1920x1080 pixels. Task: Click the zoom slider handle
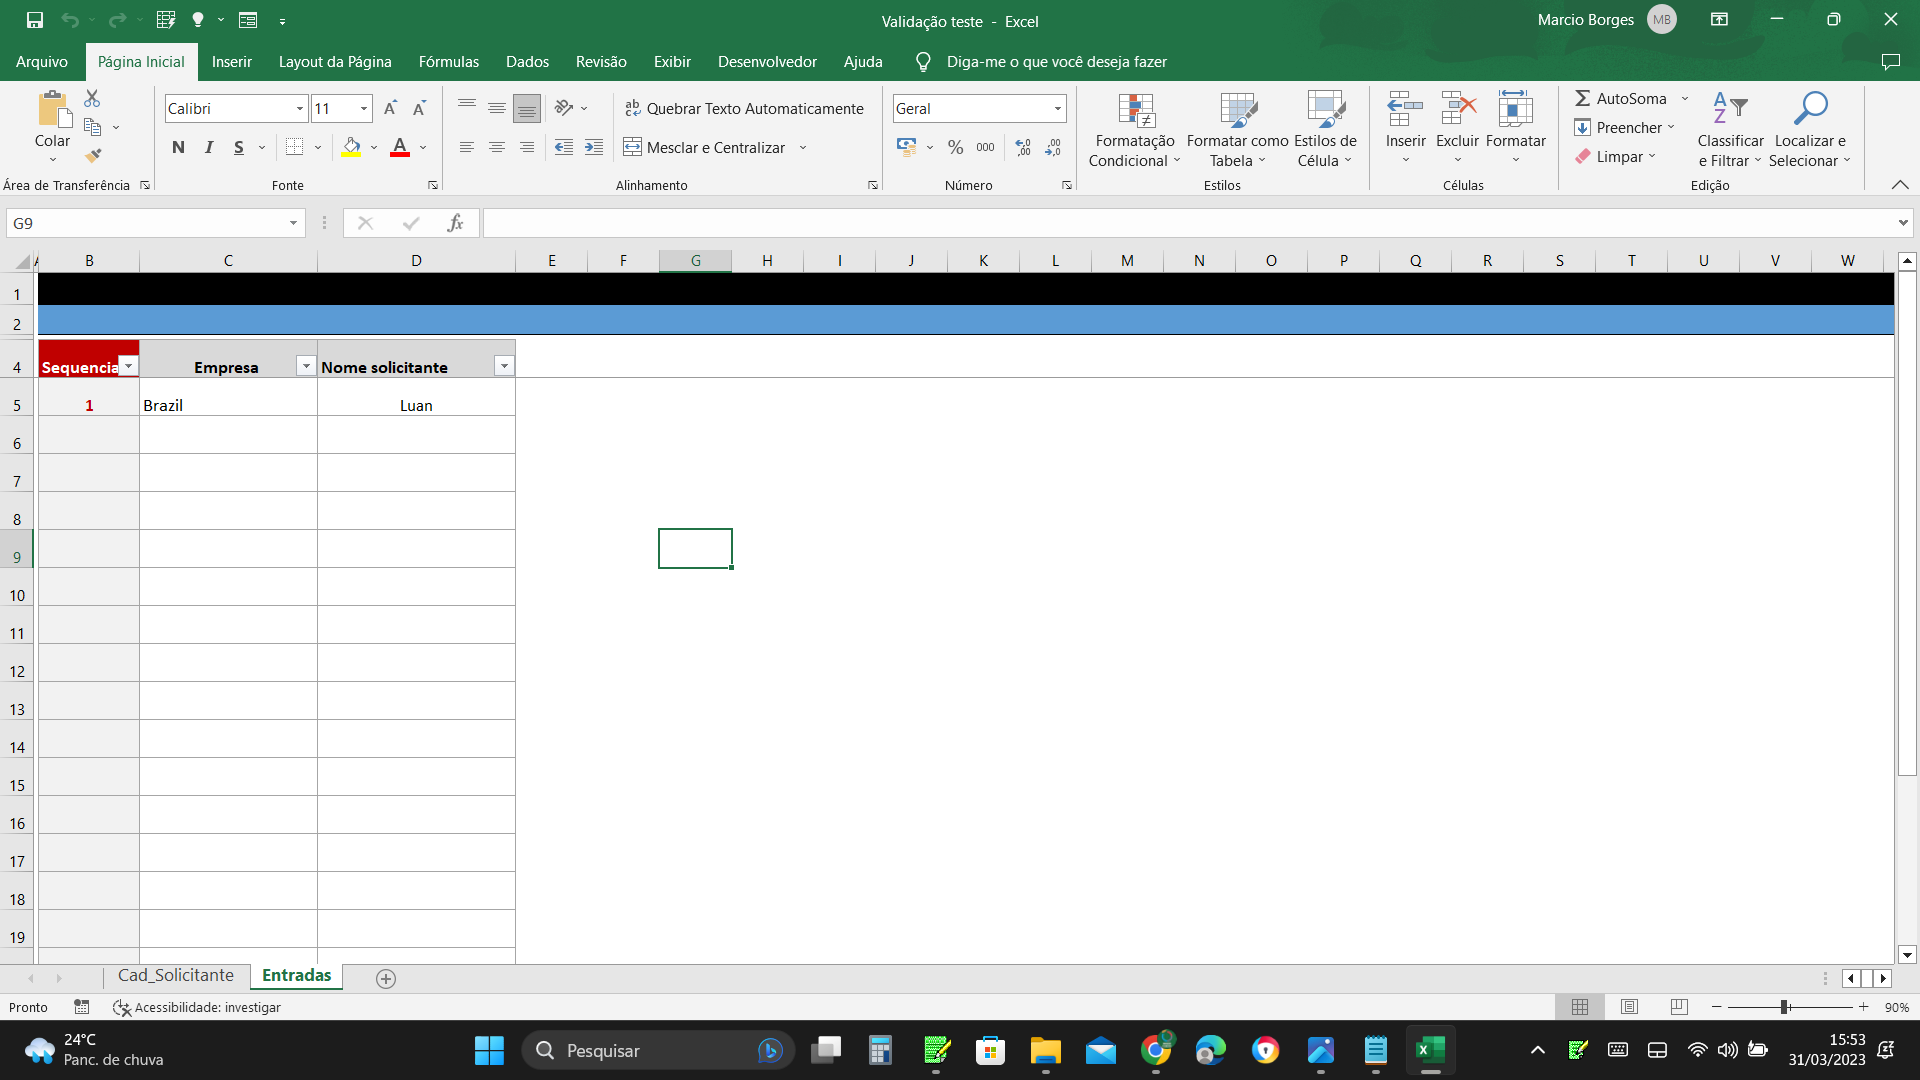pyautogui.click(x=1784, y=1007)
